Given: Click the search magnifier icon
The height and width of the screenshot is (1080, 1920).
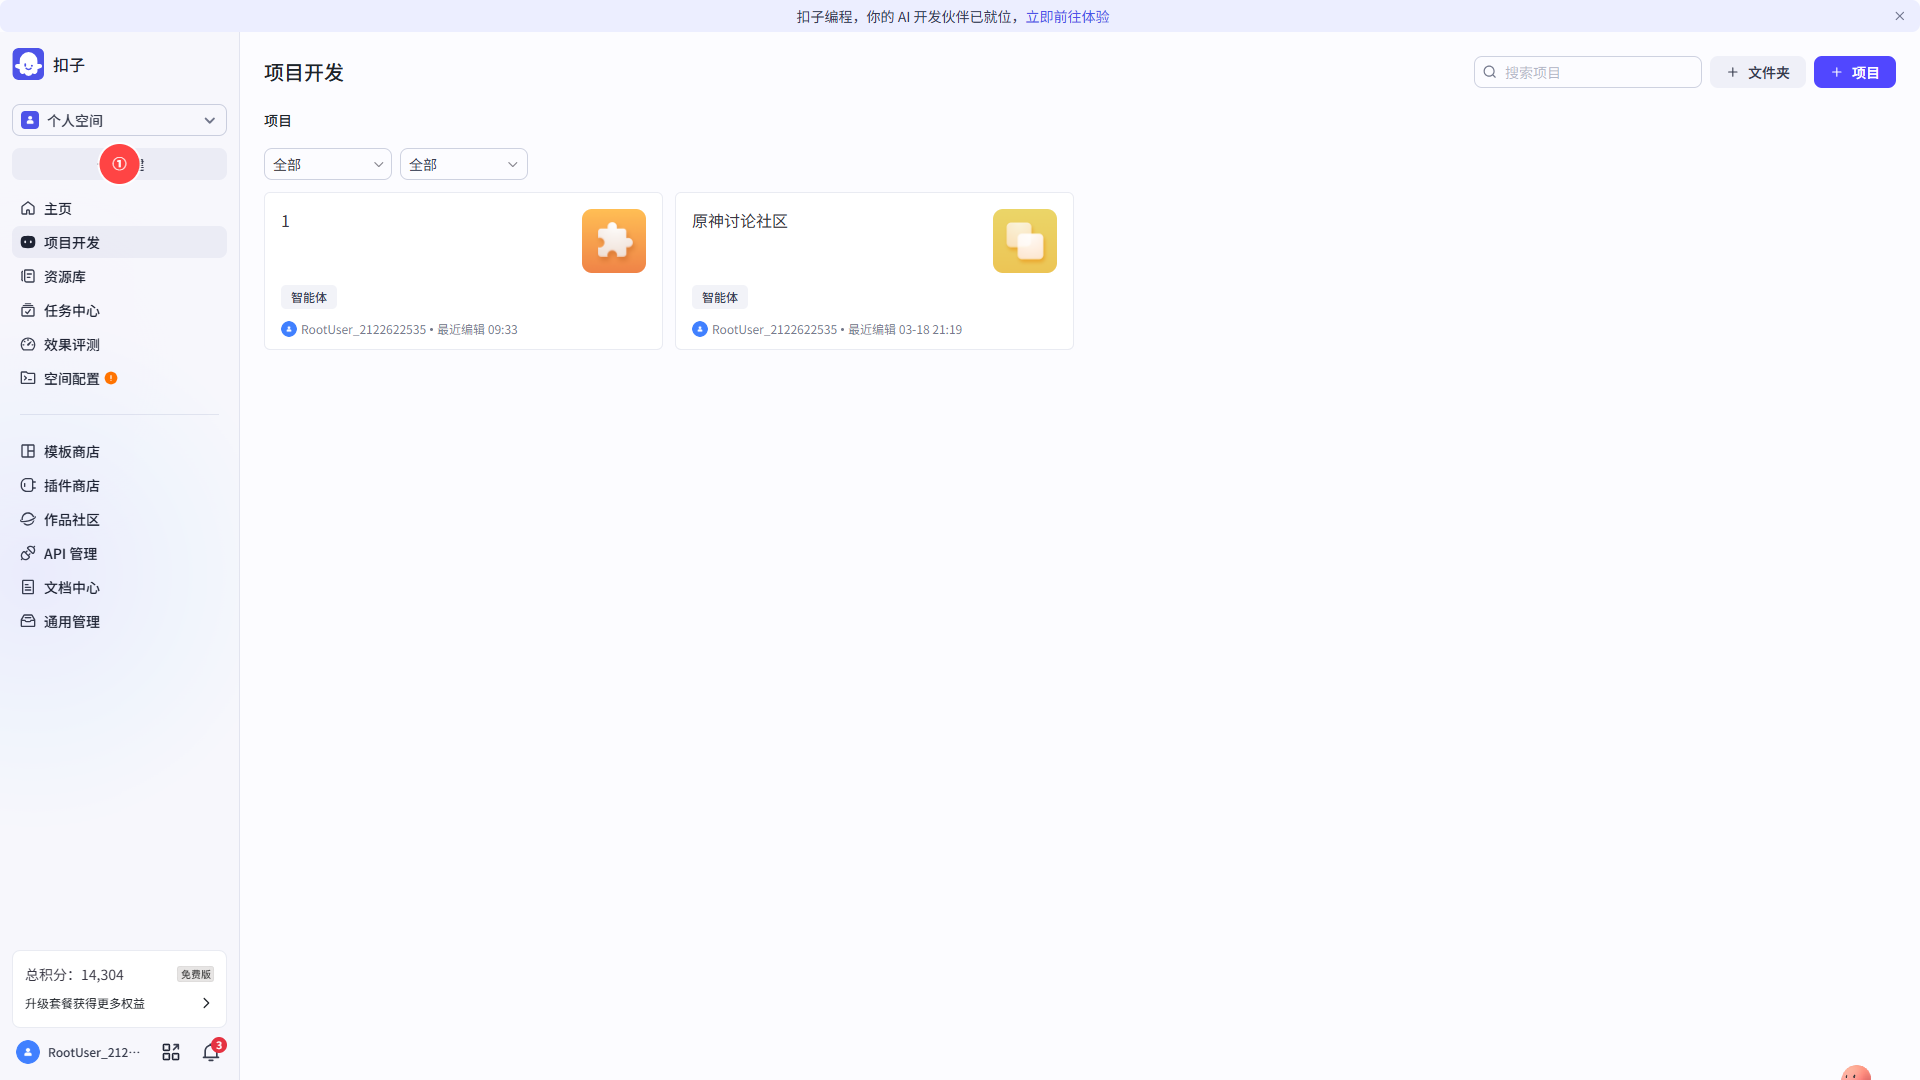Looking at the screenshot, I should pos(1490,72).
